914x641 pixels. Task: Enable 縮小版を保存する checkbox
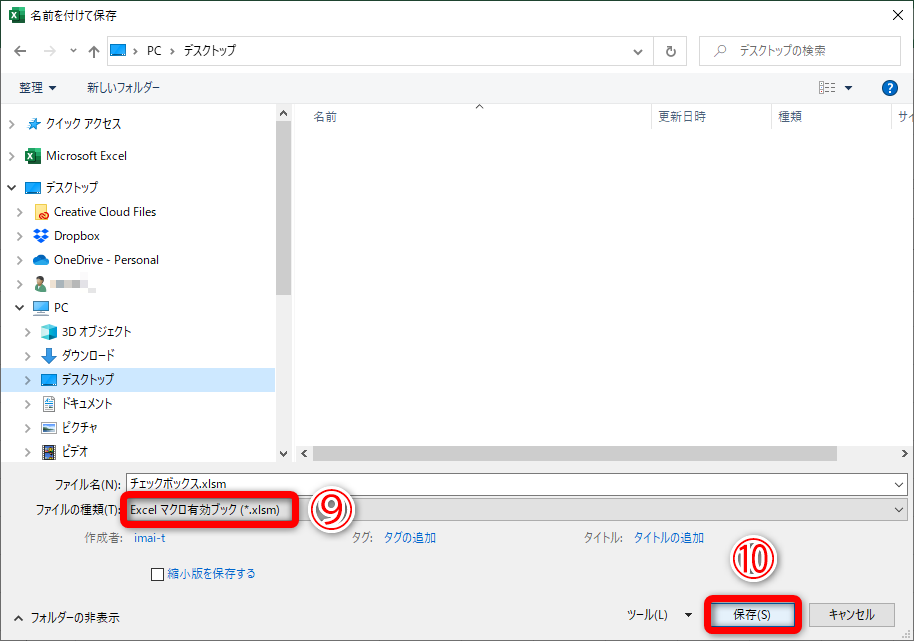157,575
